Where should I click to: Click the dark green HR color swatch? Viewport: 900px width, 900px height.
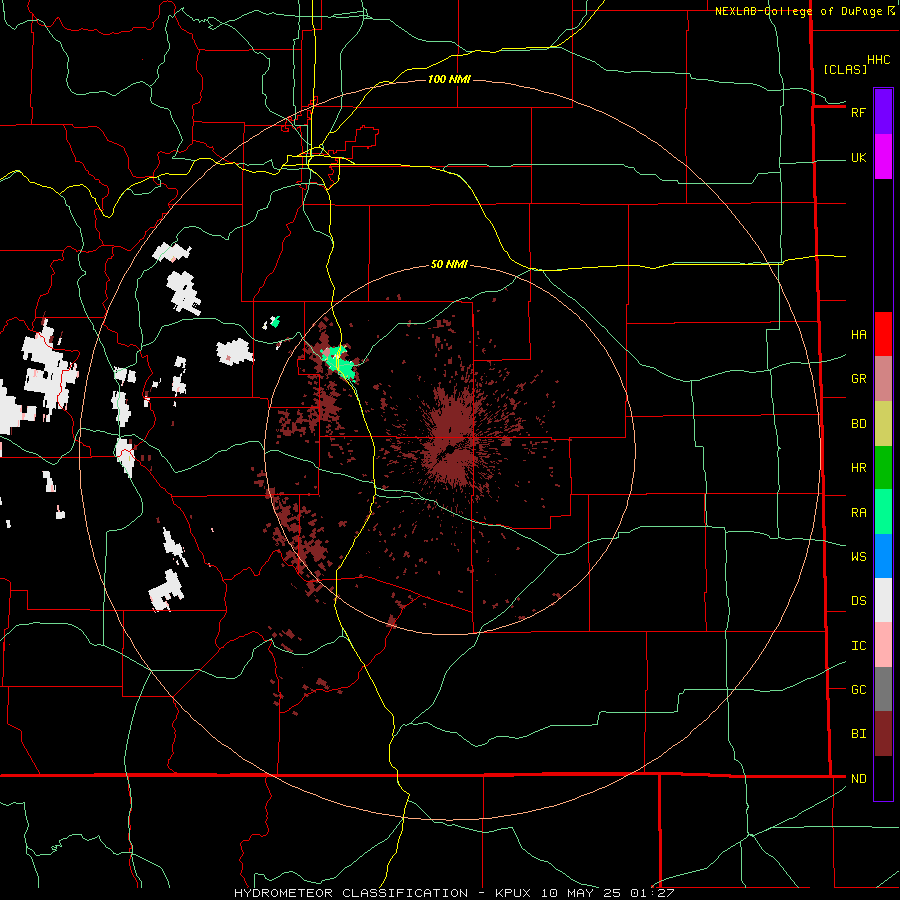tap(883, 468)
